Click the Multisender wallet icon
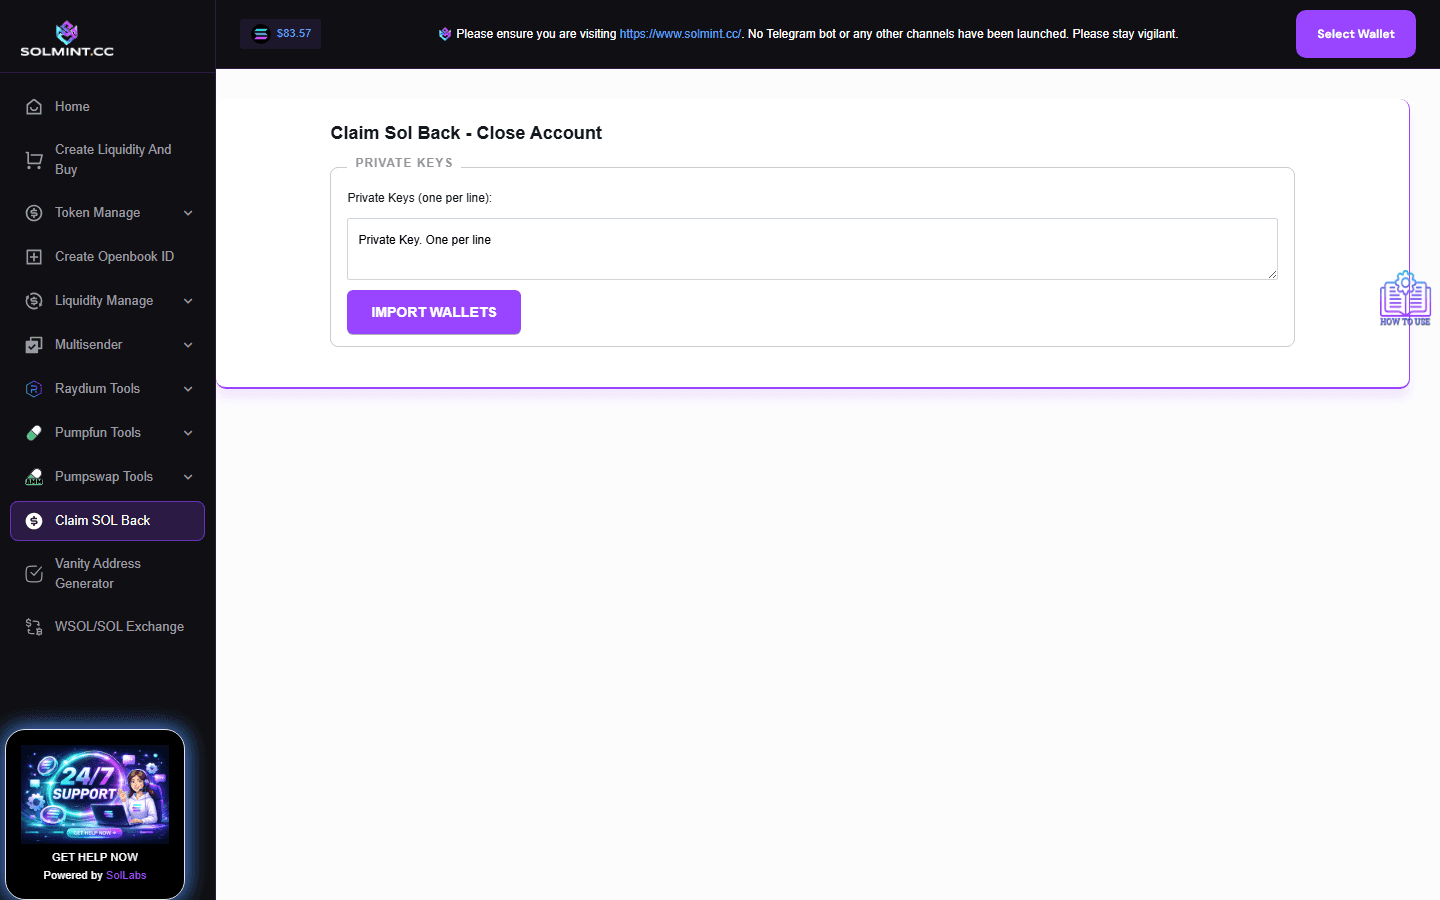1440x900 pixels. [33, 344]
